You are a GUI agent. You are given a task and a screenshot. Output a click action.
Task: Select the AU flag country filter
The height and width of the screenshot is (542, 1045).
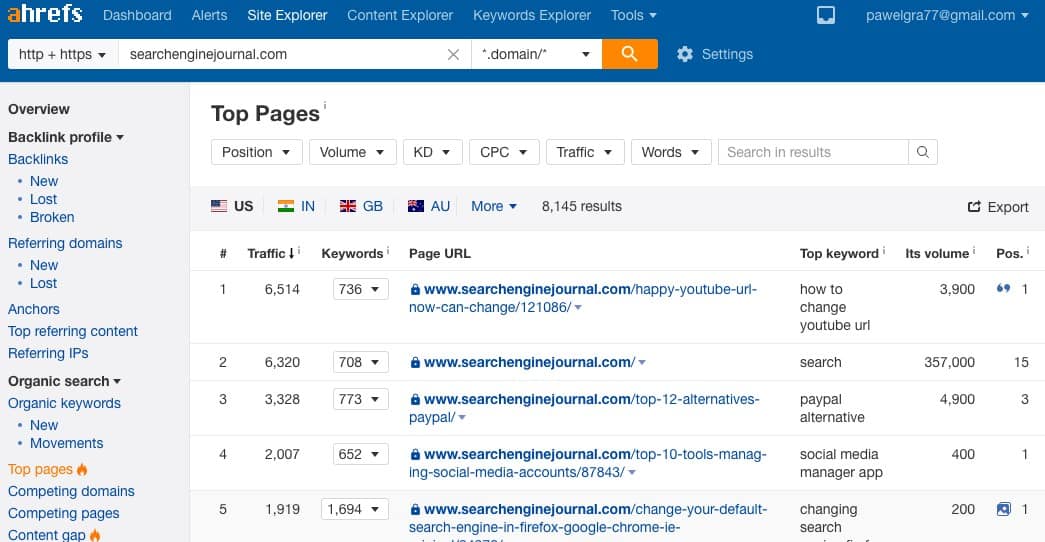pyautogui.click(x=429, y=206)
